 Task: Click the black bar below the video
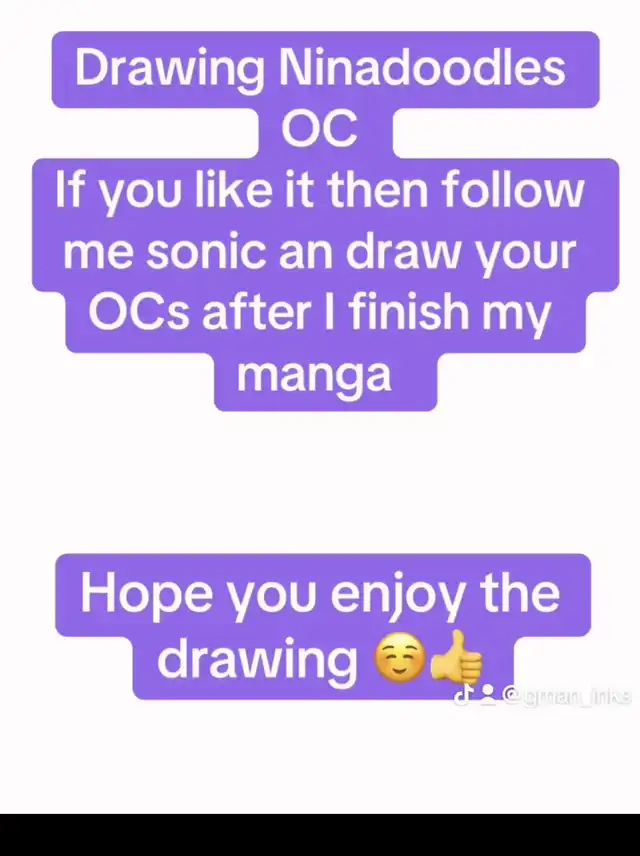click(x=320, y=835)
